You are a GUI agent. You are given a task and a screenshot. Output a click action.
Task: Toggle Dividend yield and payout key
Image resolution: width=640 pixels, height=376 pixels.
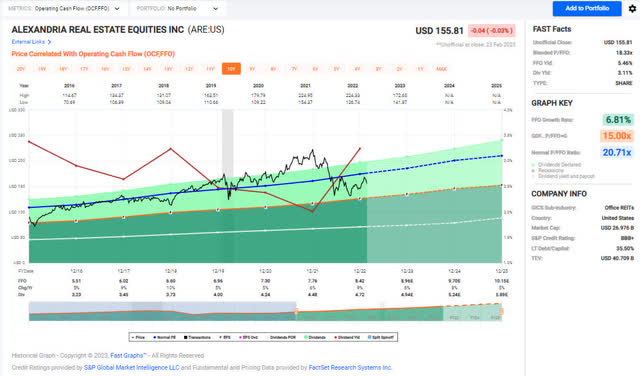[563, 176]
